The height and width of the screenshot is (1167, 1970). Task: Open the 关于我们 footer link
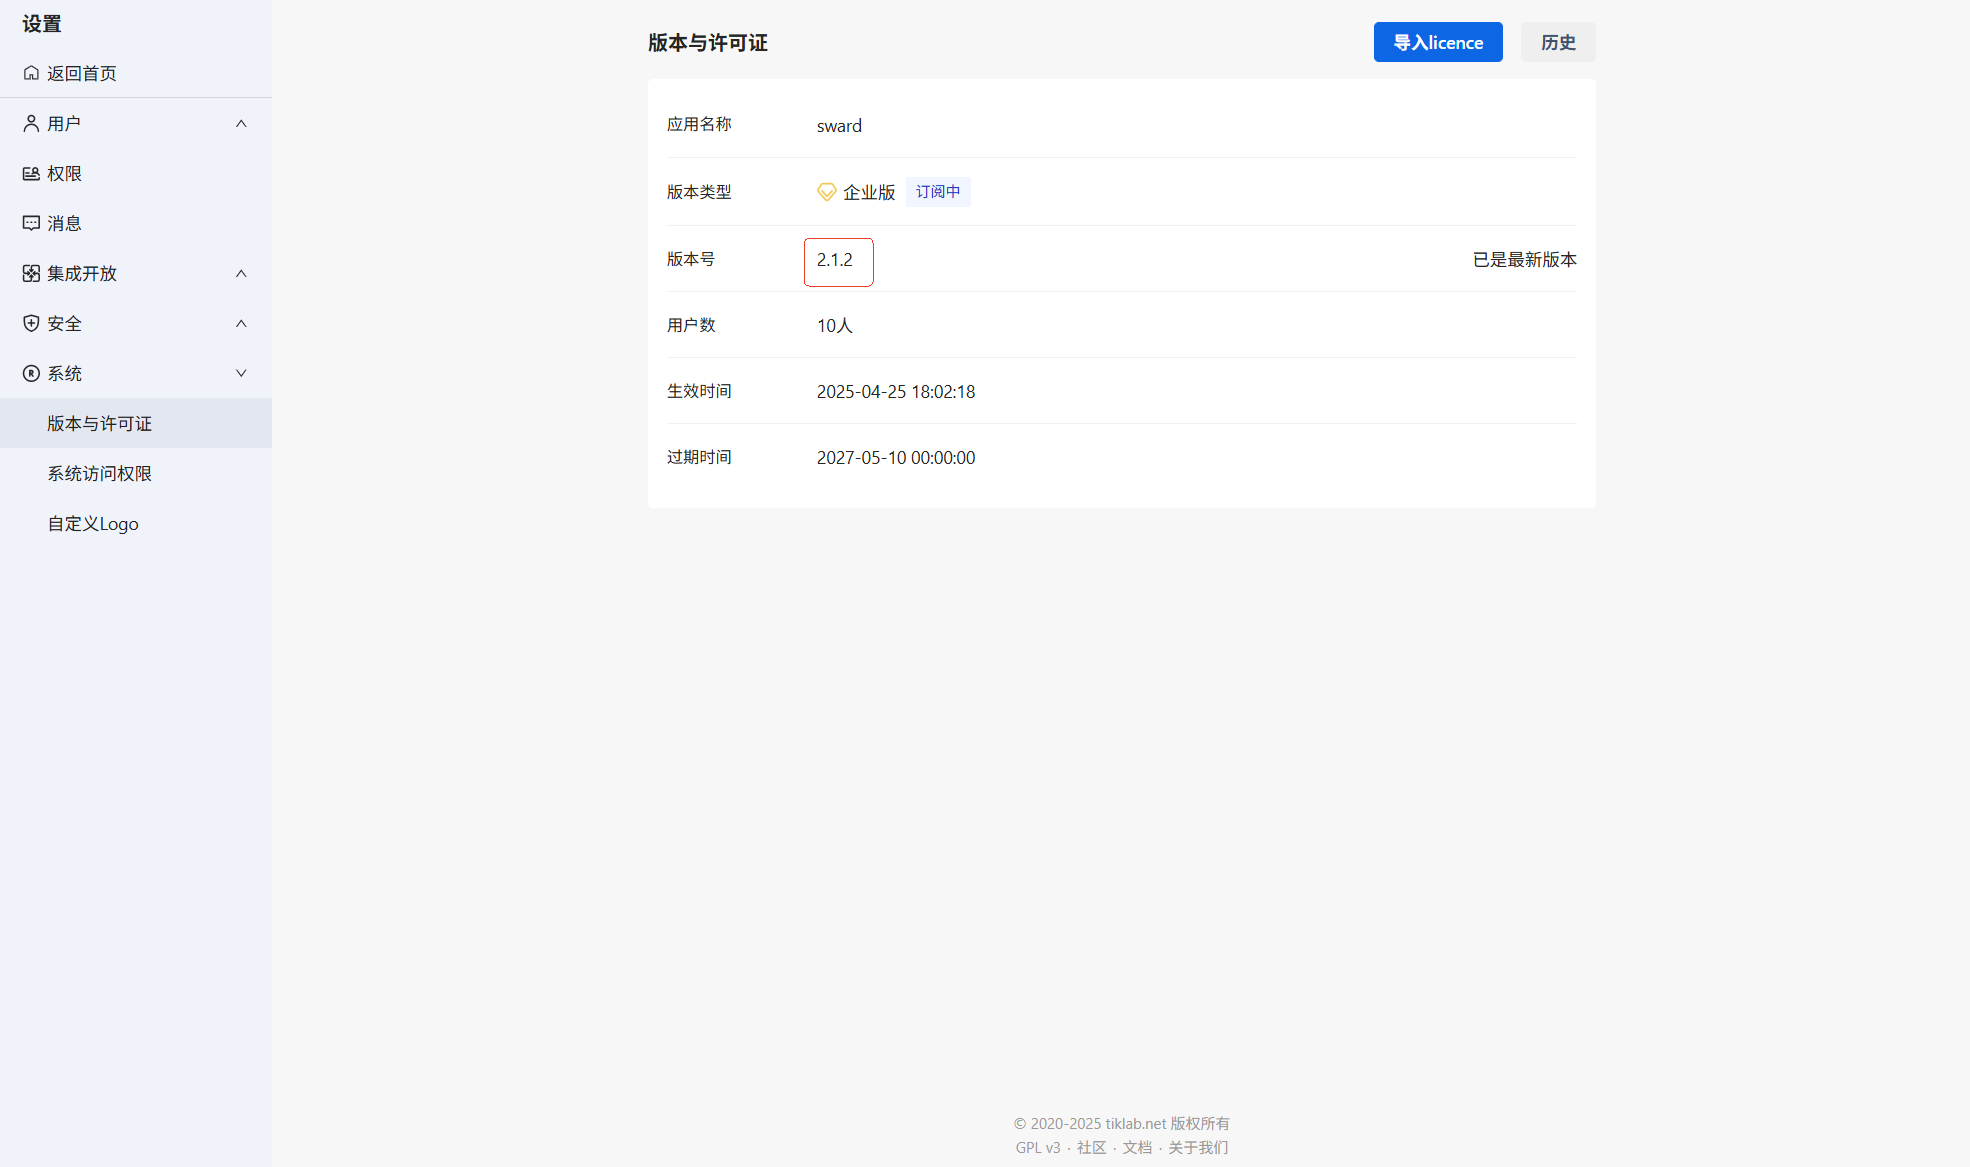(x=1197, y=1147)
